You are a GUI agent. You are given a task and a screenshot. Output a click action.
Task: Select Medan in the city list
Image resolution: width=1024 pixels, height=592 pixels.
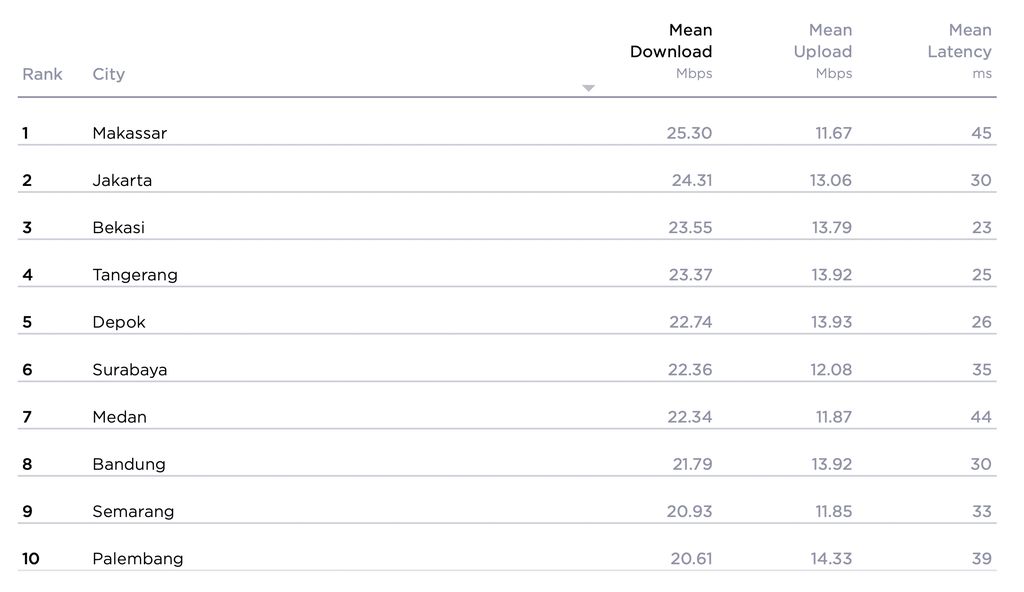120,417
